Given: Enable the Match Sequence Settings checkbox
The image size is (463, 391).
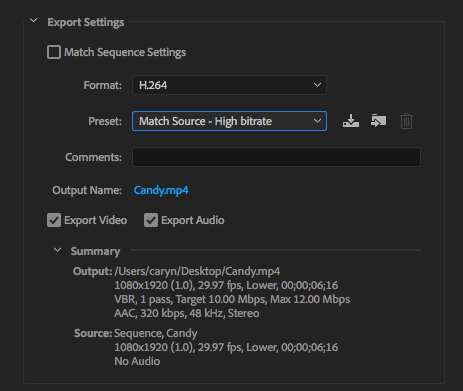Looking at the screenshot, I should [54, 52].
